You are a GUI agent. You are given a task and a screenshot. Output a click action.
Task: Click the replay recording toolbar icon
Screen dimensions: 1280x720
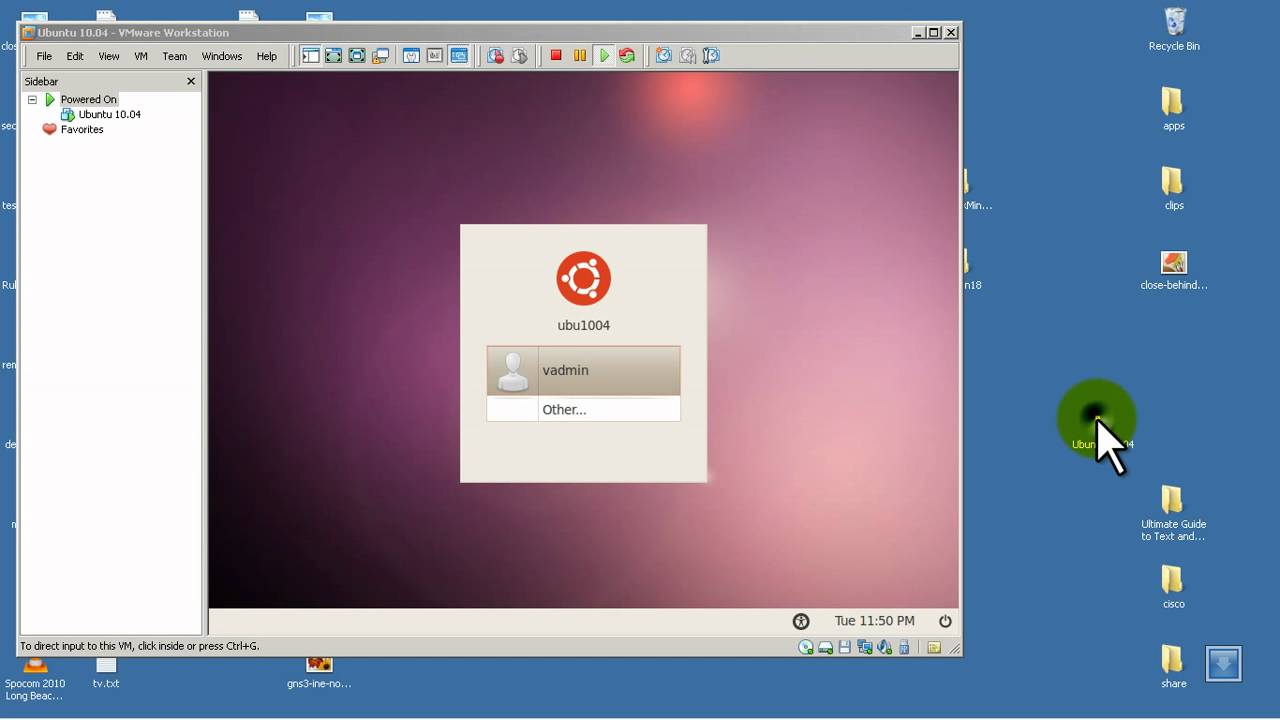(519, 56)
